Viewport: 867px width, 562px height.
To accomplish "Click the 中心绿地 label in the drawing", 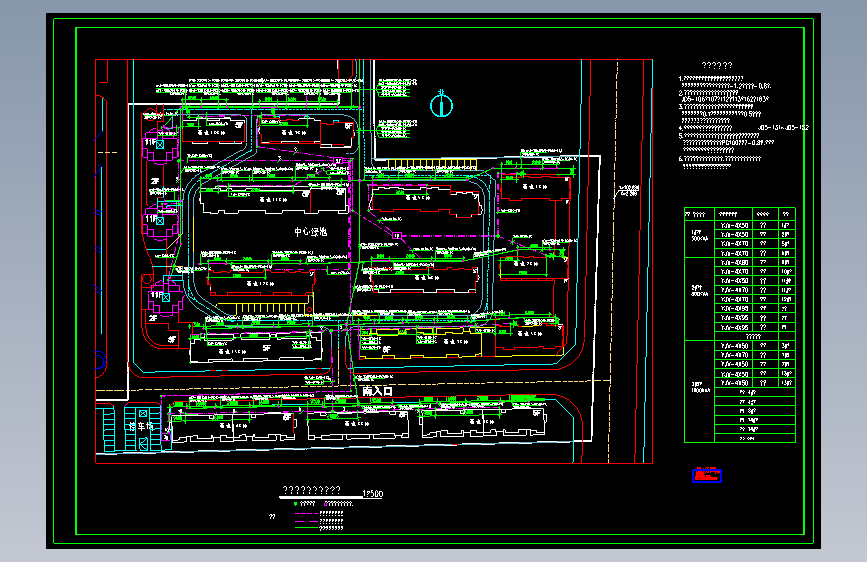I will [310, 232].
